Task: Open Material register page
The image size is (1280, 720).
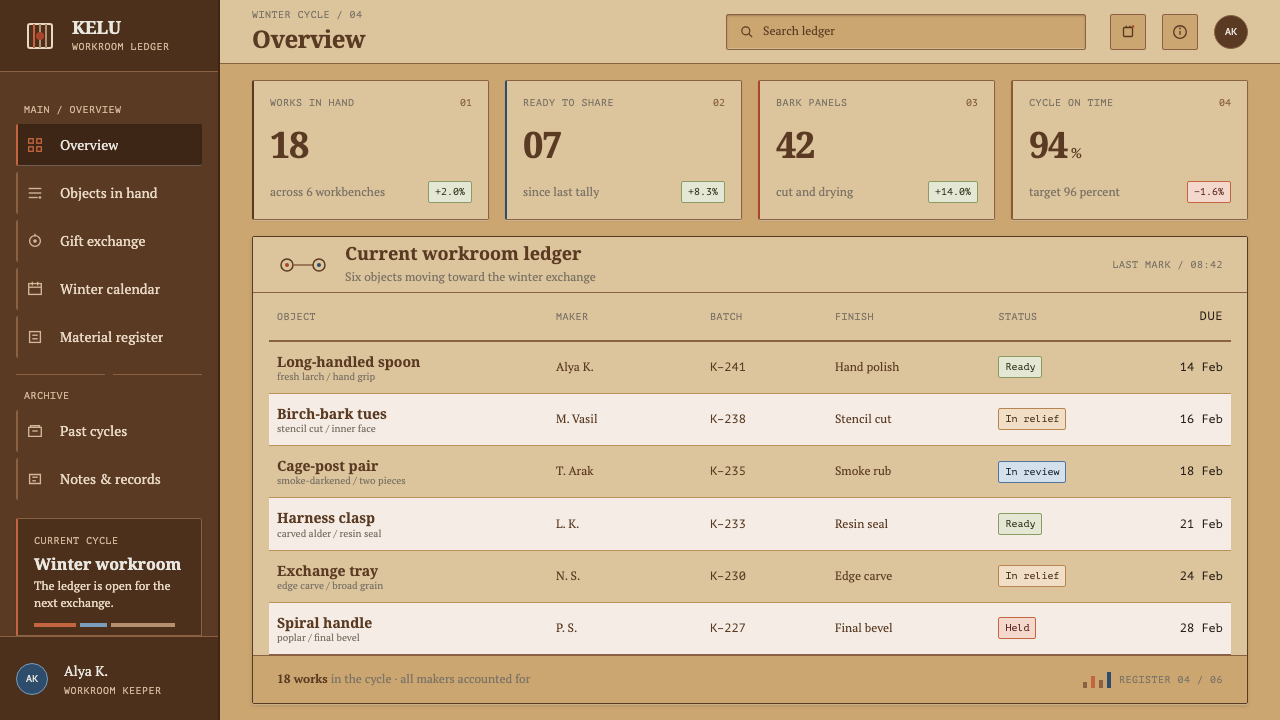Action: [109, 337]
